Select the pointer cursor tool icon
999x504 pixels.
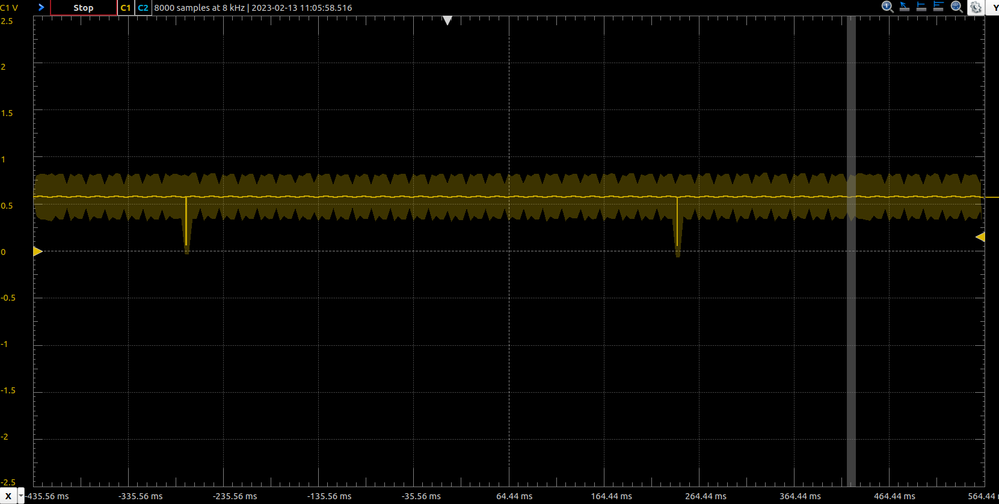905,6
